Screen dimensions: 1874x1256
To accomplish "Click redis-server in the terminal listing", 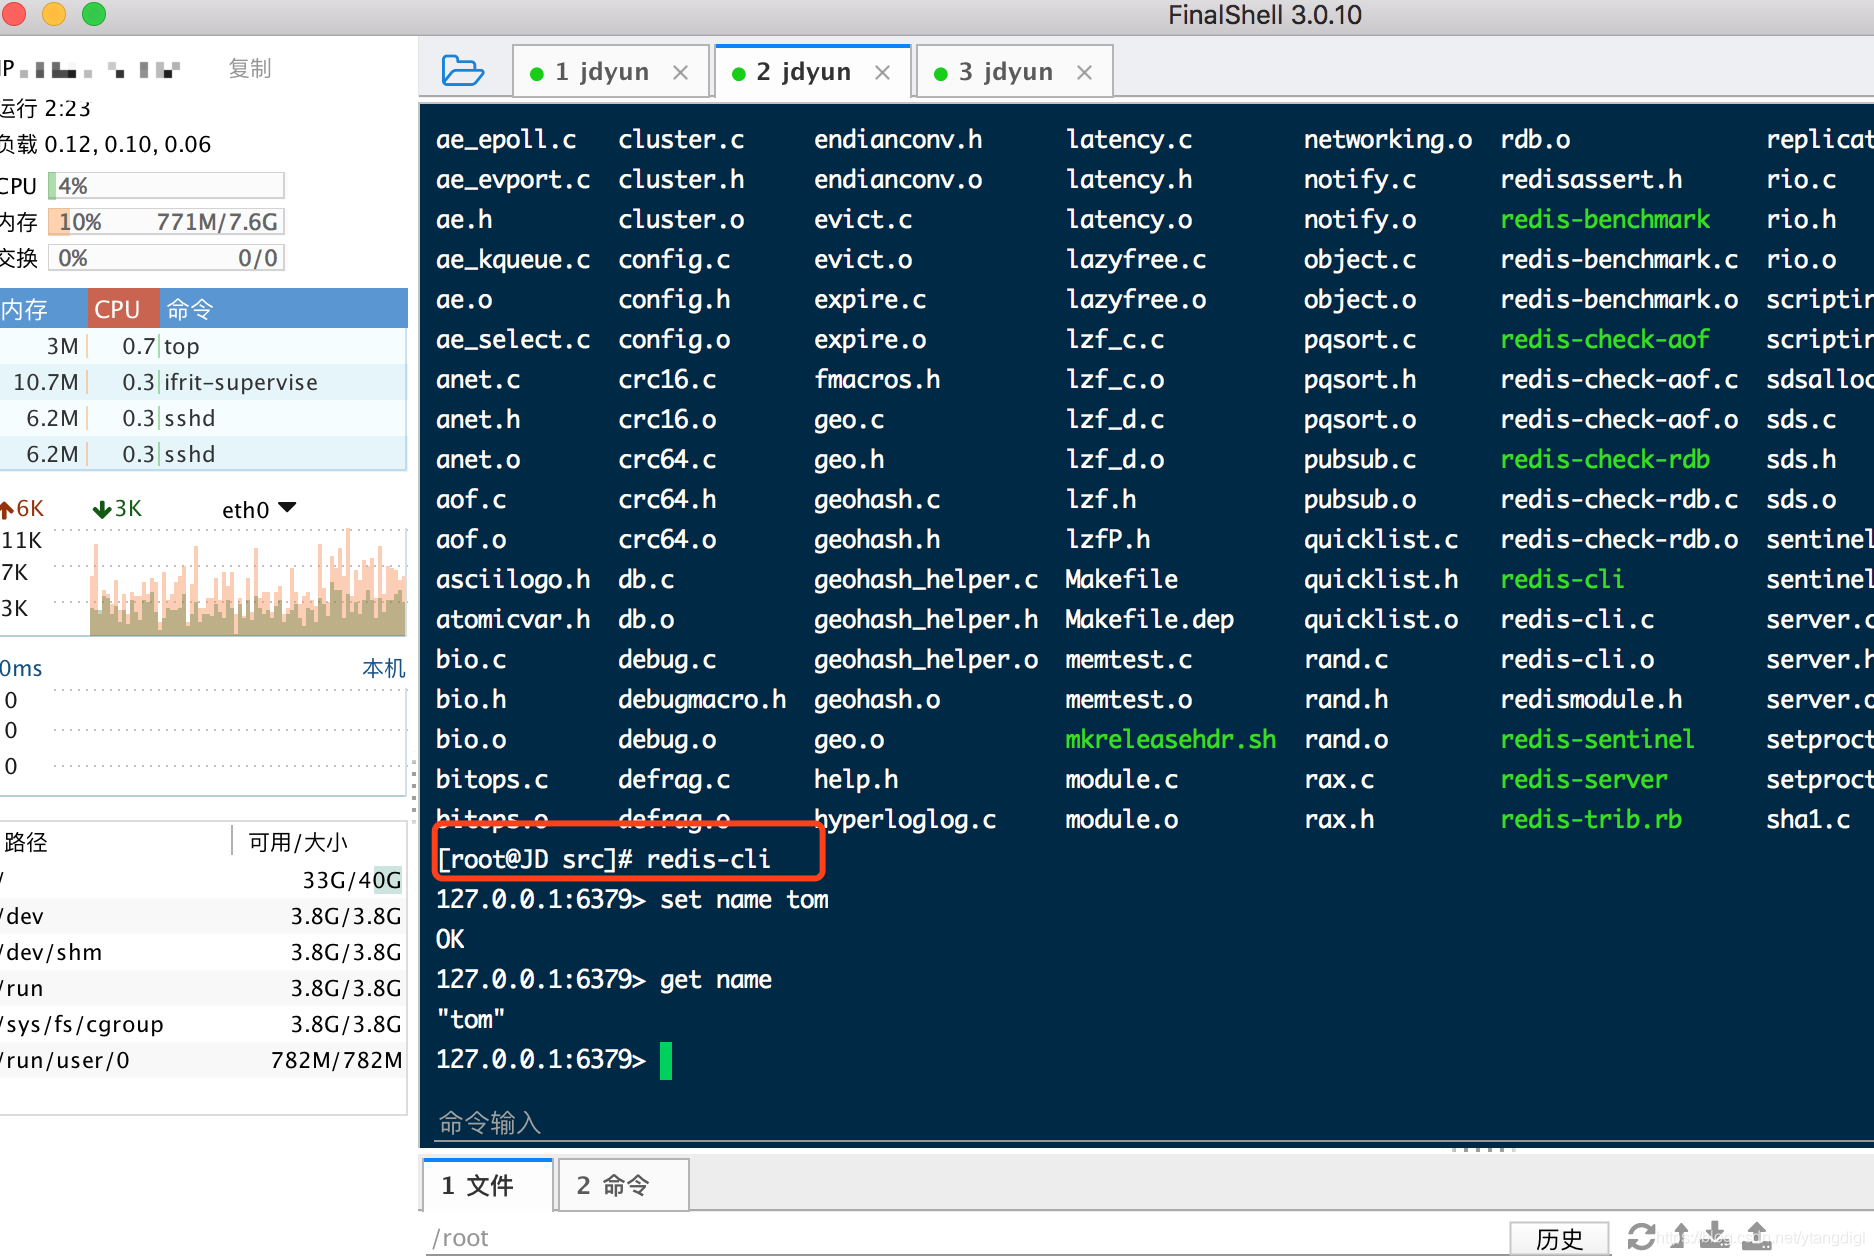I will pos(1584,779).
